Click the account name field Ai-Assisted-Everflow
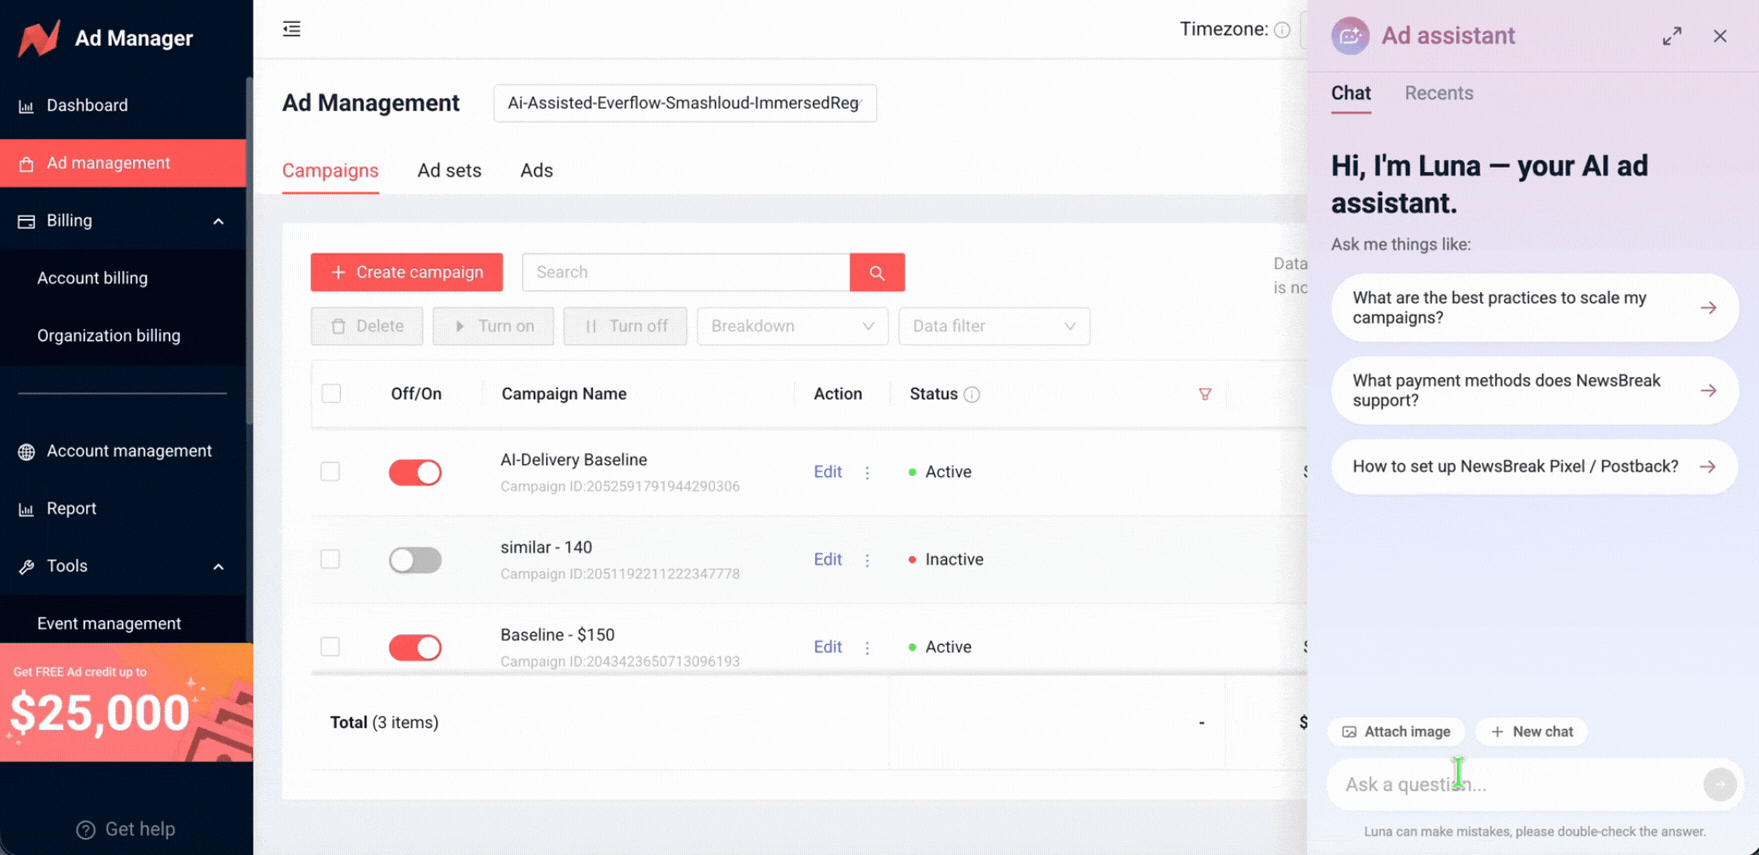Viewport: 1759px width, 855px height. point(685,103)
